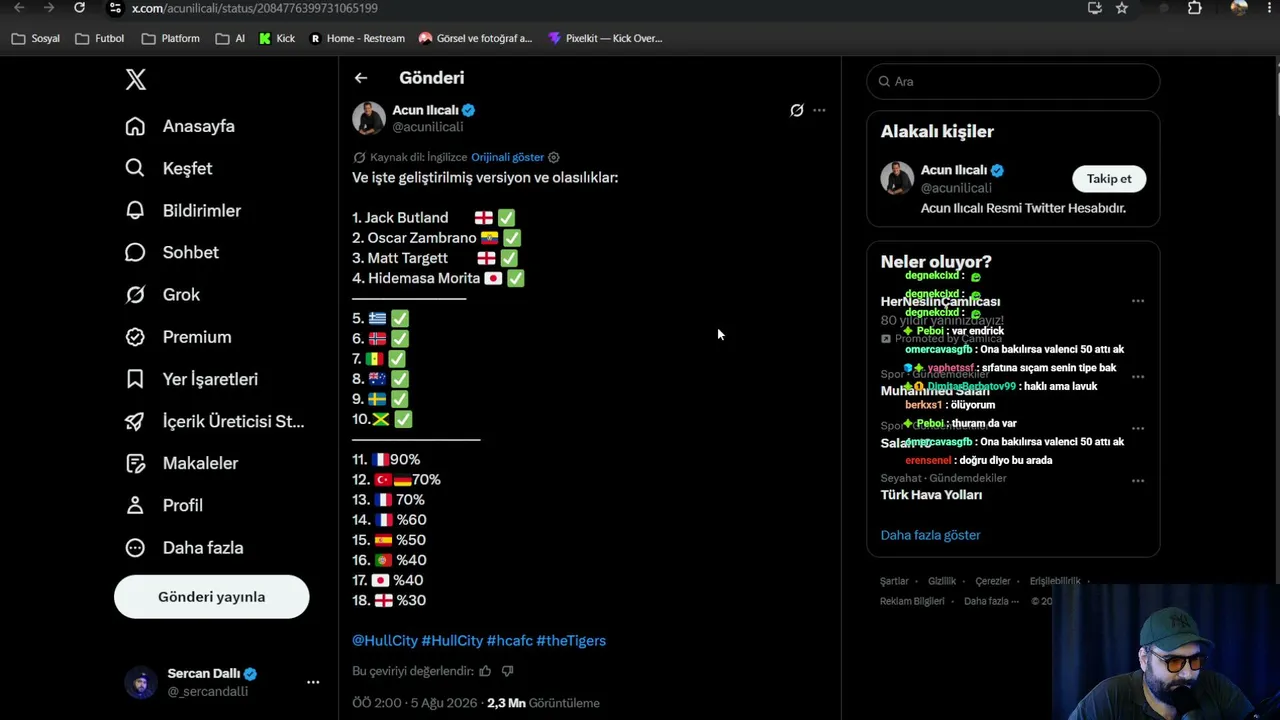
Task: Open the @HullCity mention
Action: pyautogui.click(x=385, y=640)
